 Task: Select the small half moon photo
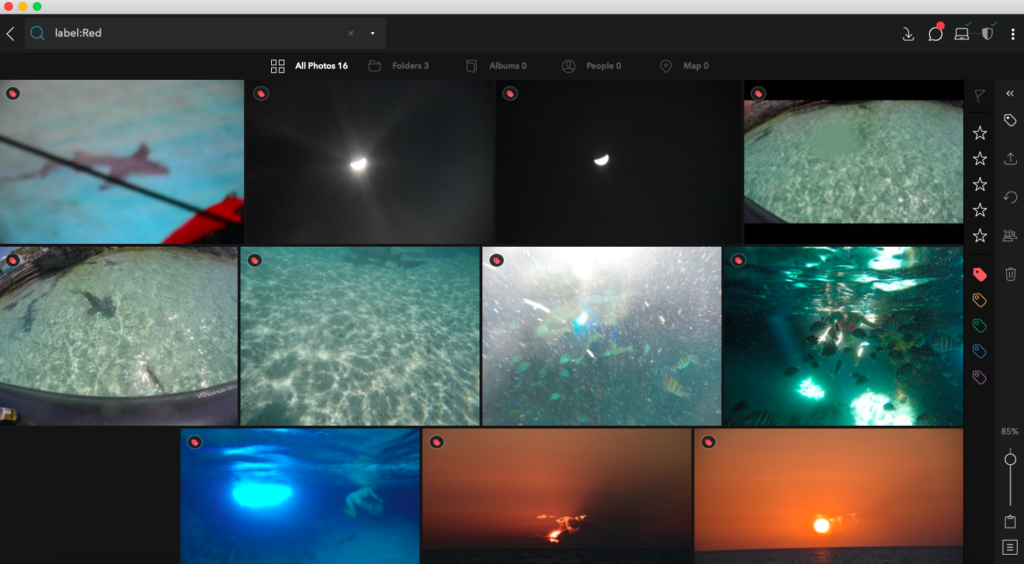(618, 162)
